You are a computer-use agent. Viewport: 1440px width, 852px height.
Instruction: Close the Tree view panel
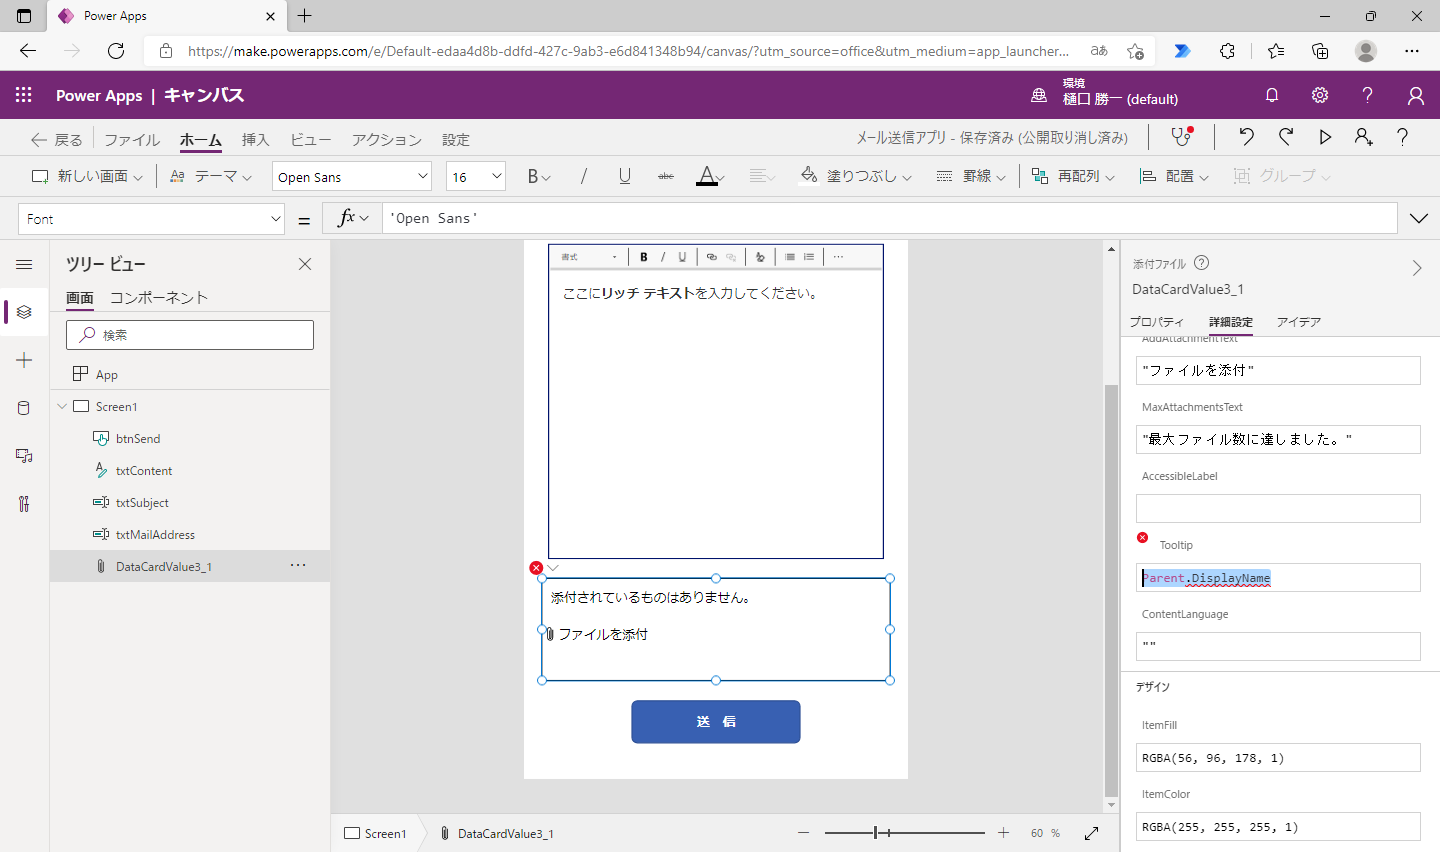tap(305, 264)
